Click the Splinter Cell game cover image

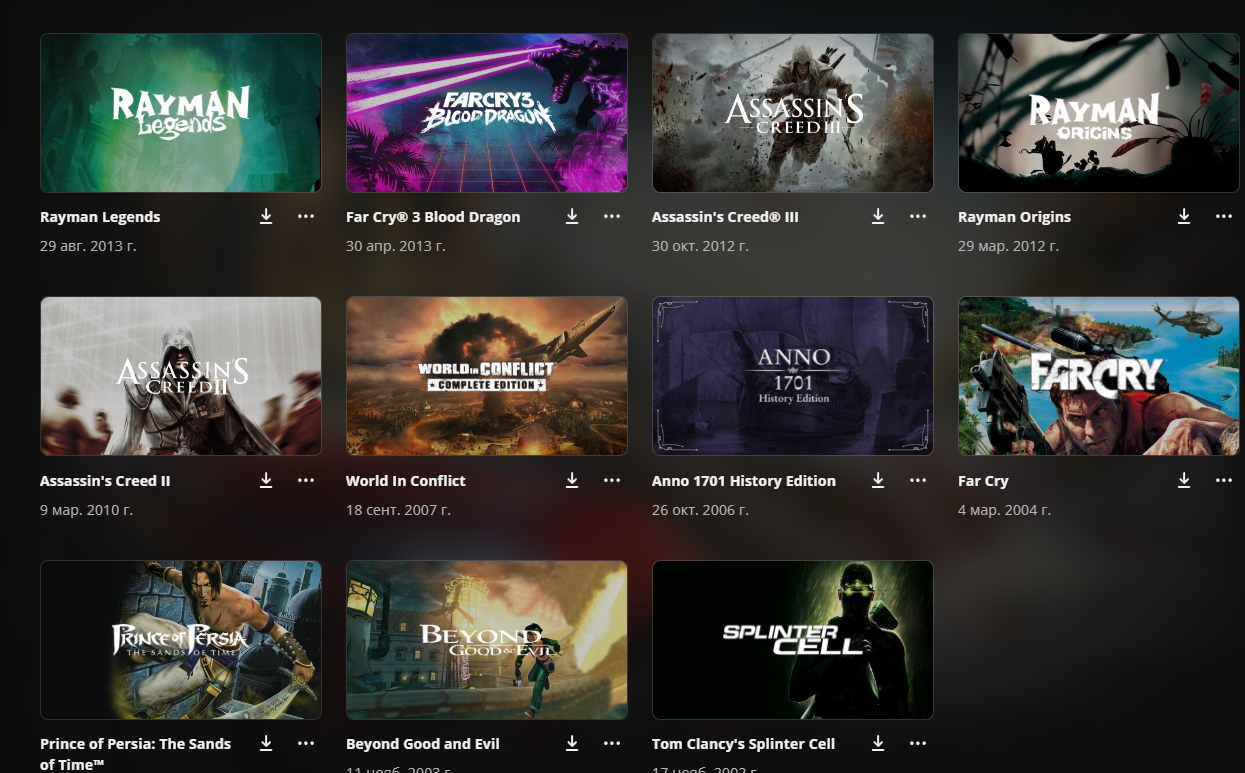pyautogui.click(x=792, y=640)
